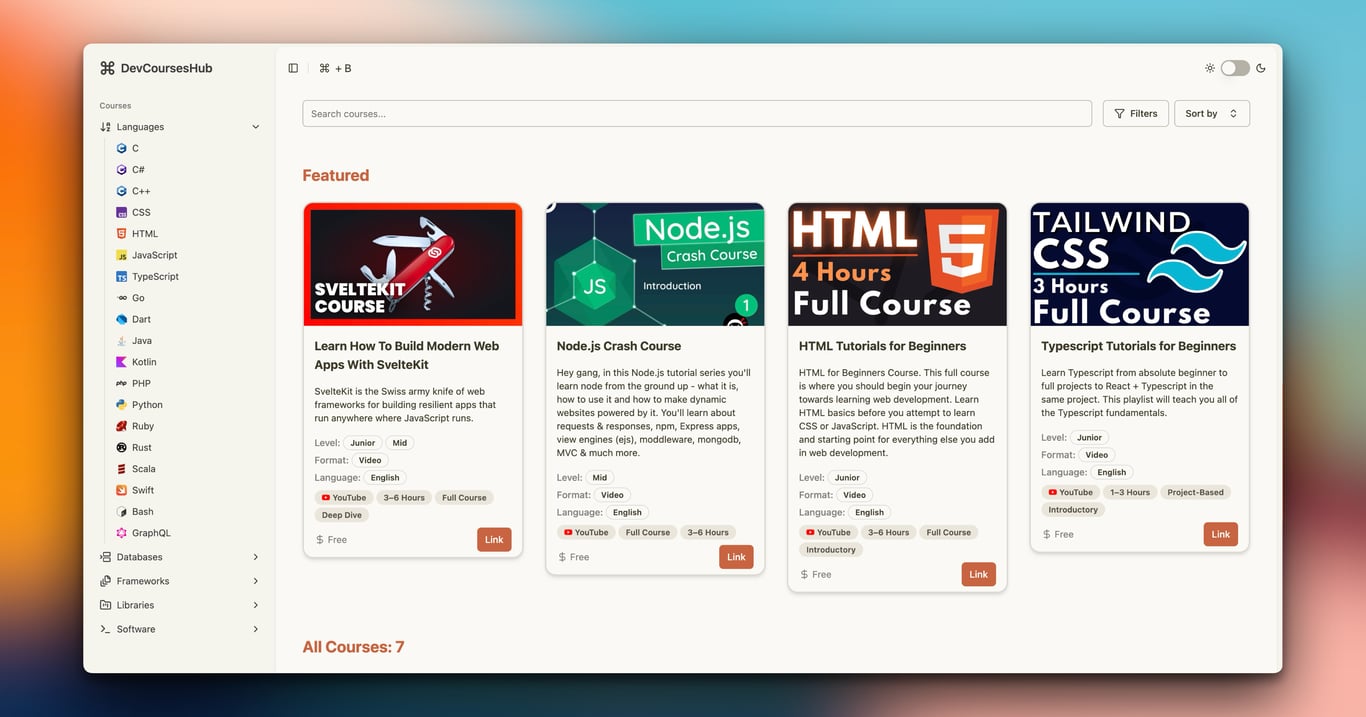The width and height of the screenshot is (1366, 717).
Task: Open the Tailwind CSS 3 Hours thumbnail
Action: [1140, 264]
